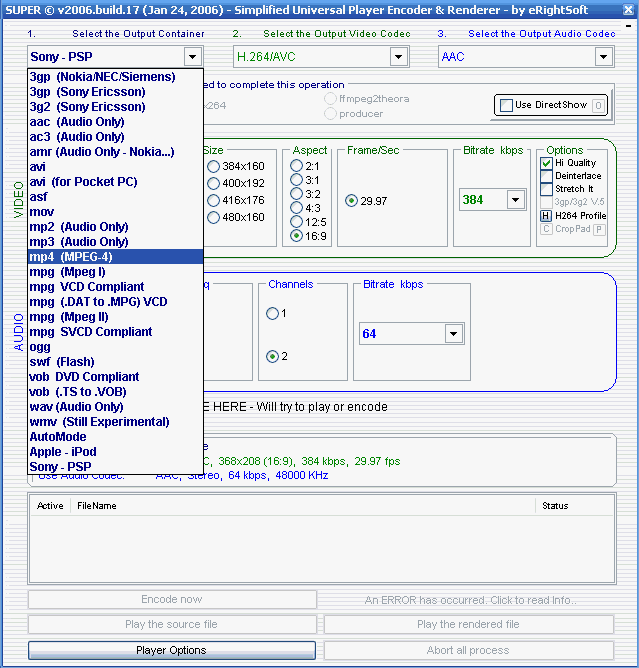The image size is (639, 668).
Task: Select the 4:3 aspect ratio
Action: [296, 208]
